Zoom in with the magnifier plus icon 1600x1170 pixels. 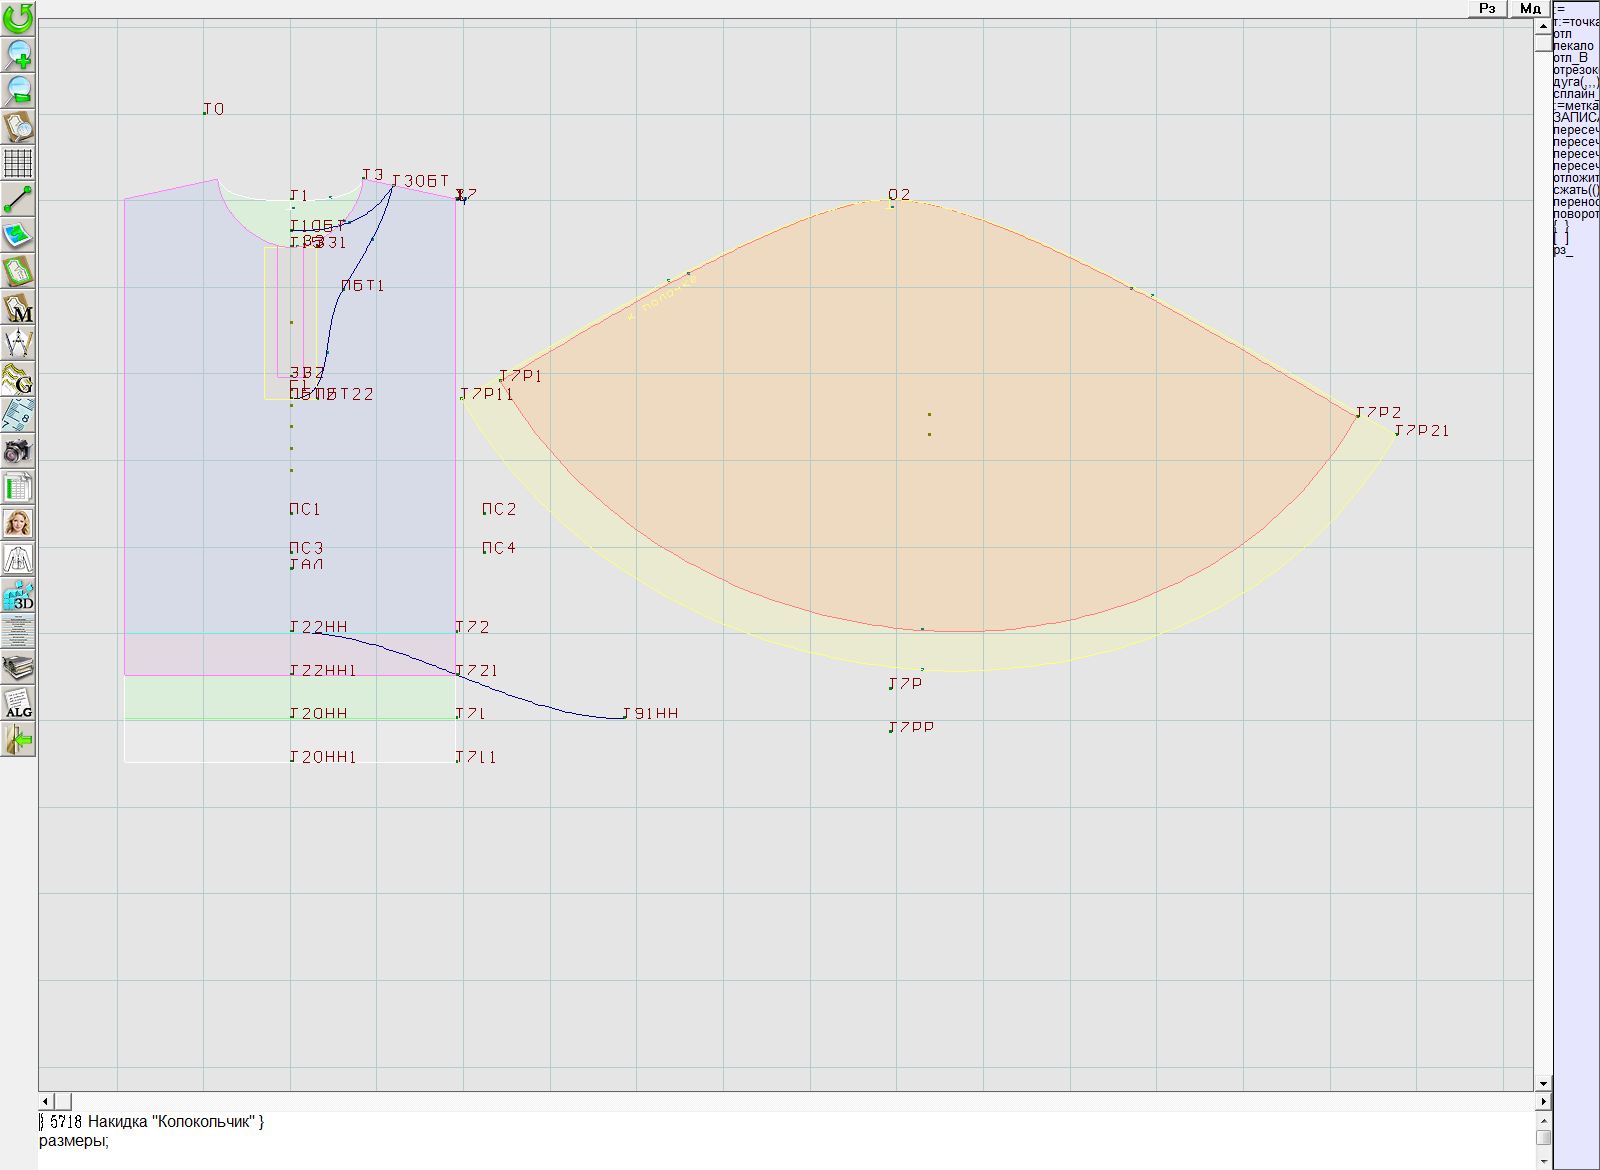point(18,54)
